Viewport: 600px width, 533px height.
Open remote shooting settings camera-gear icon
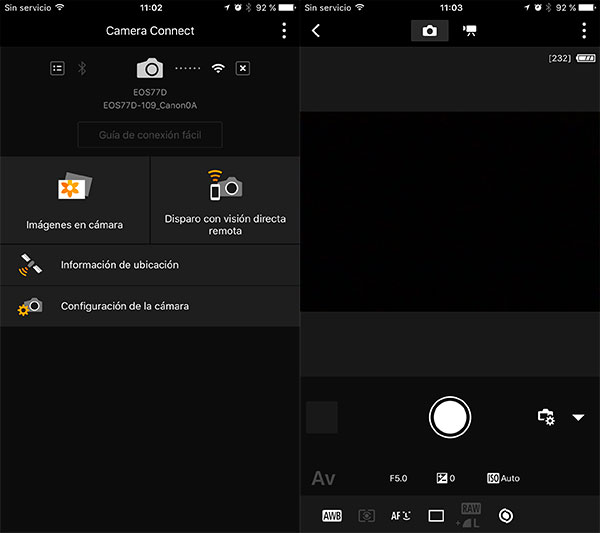546,417
